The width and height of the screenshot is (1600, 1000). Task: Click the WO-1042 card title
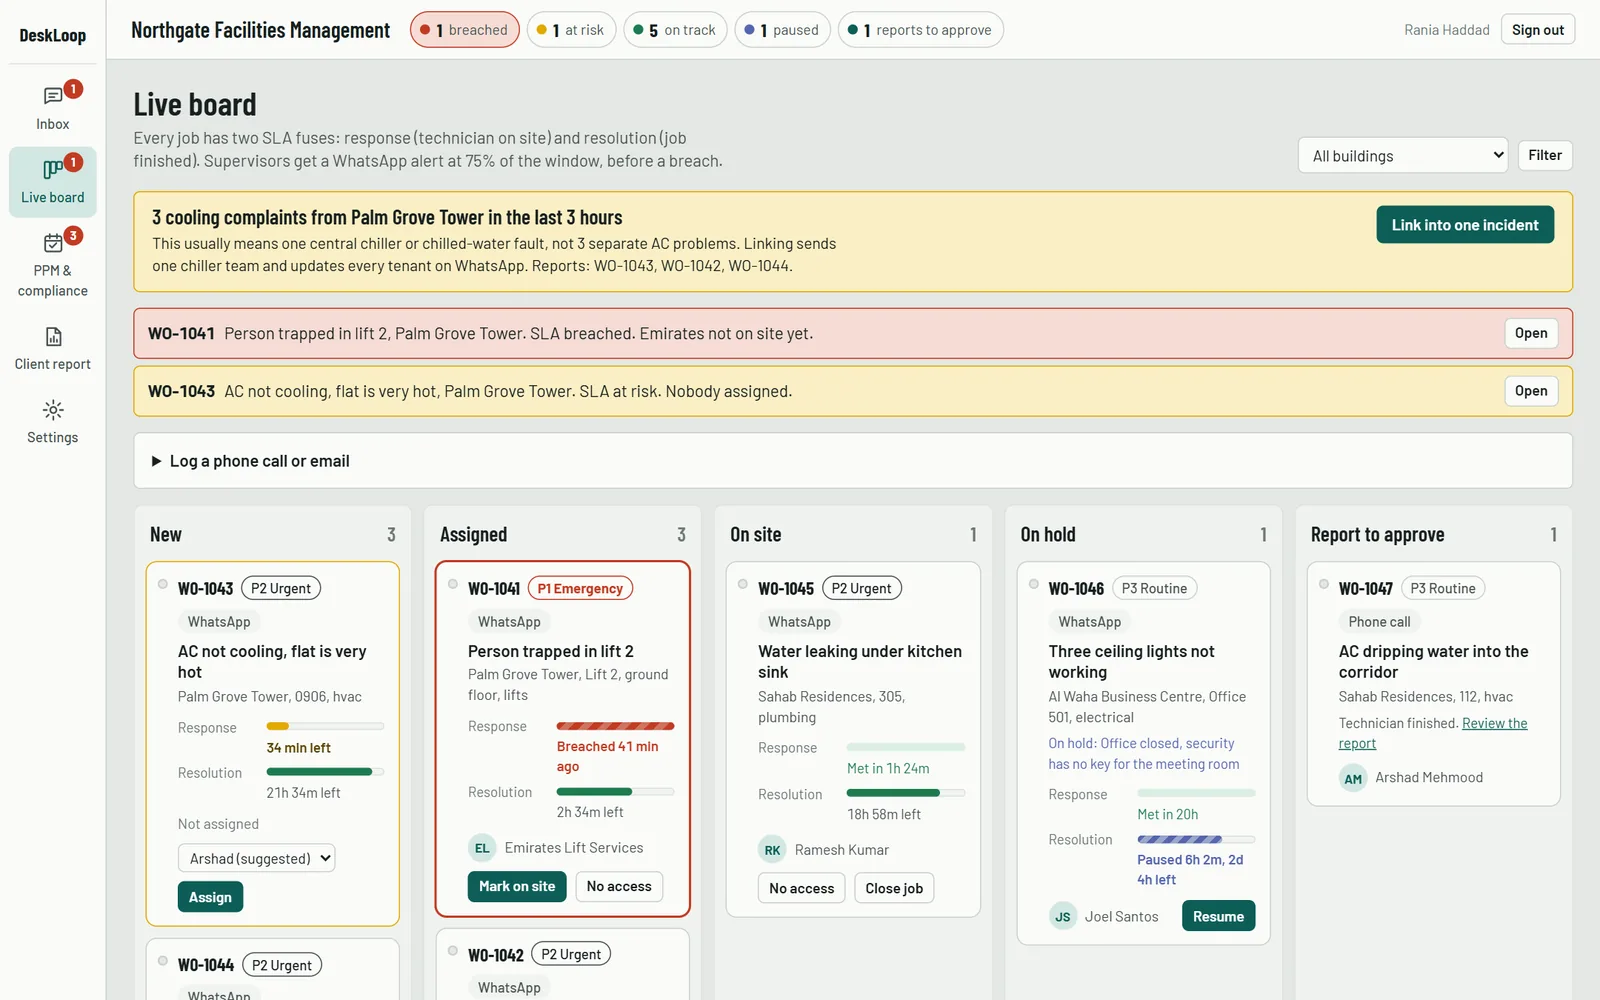click(496, 955)
